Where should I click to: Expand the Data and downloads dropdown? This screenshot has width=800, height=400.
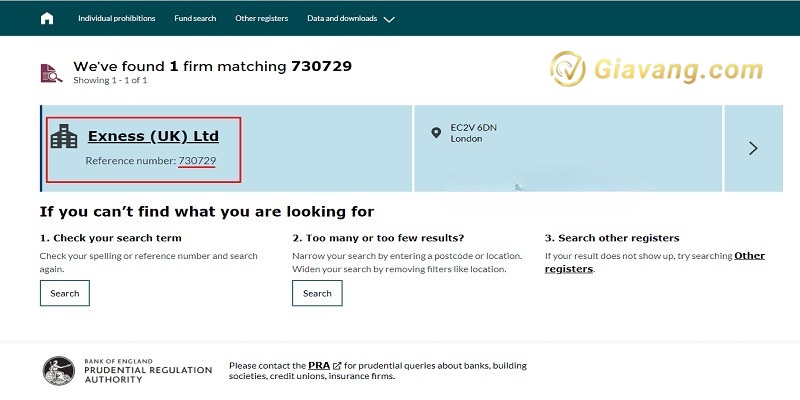[351, 18]
